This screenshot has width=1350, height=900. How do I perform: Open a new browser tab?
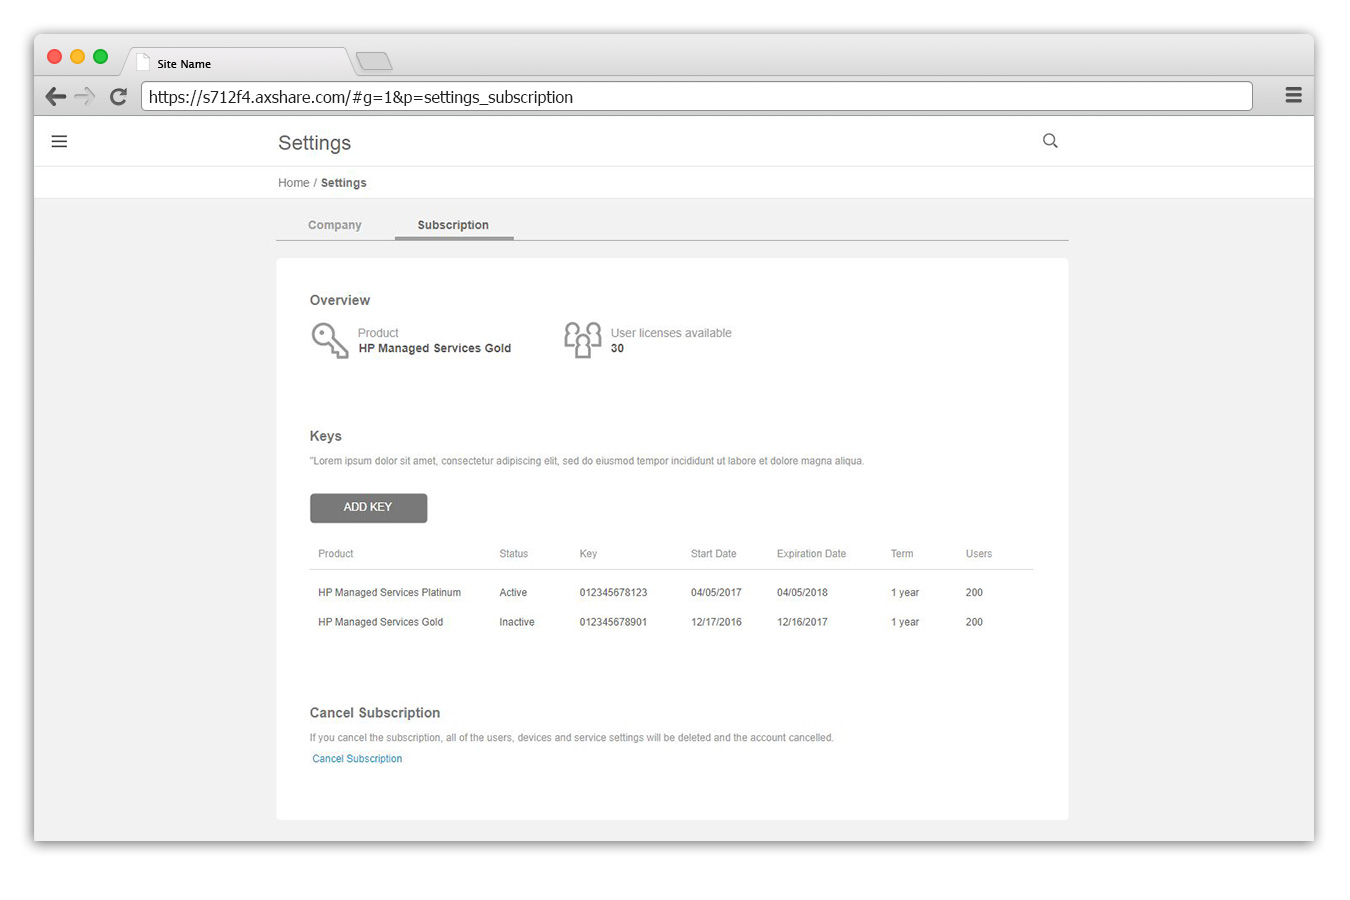click(374, 62)
